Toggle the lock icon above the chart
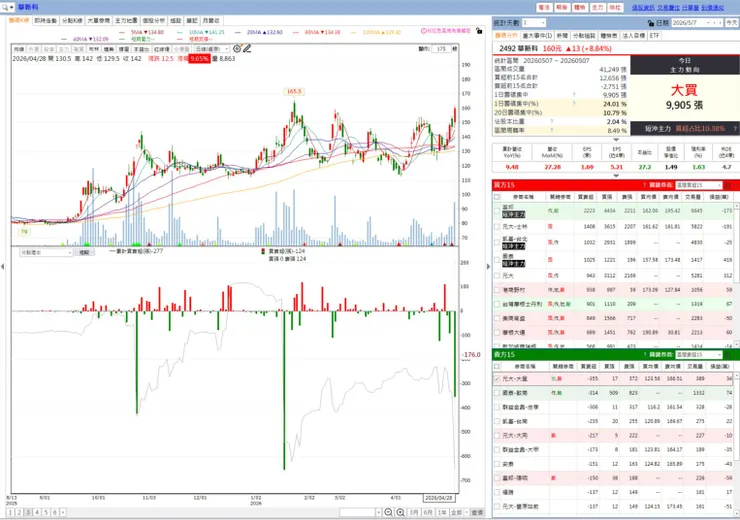This screenshot has height=520, width=740. (x=479, y=31)
